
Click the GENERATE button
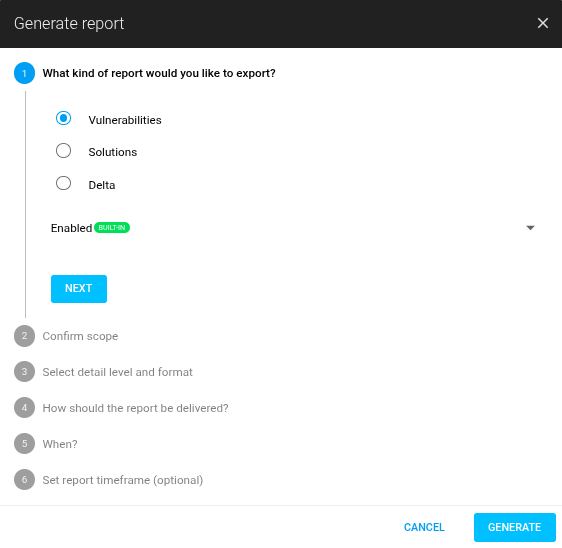point(515,527)
